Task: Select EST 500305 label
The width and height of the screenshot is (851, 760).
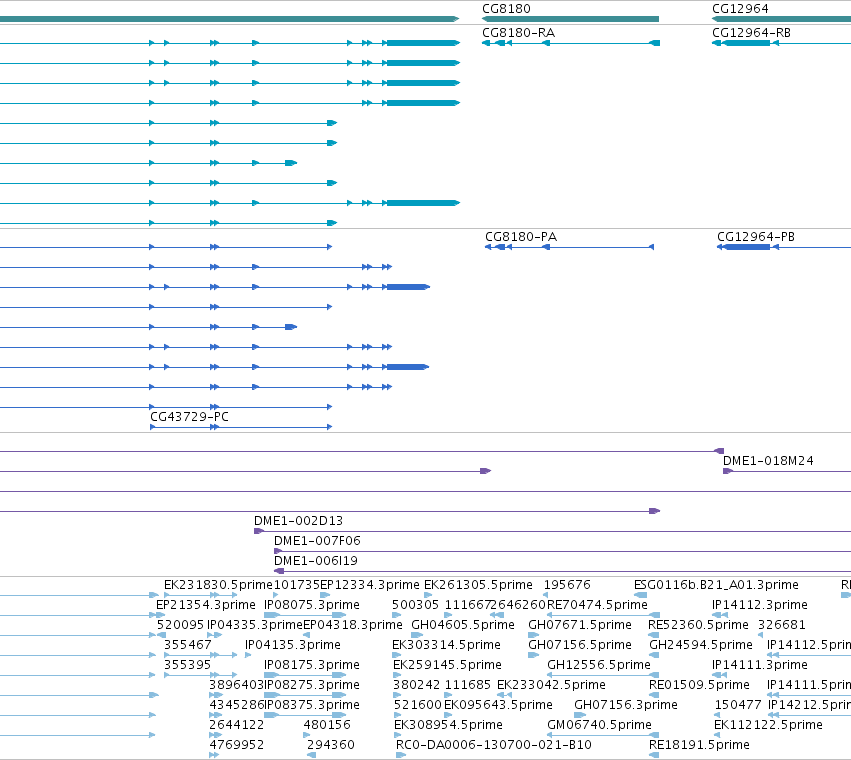Action: (x=415, y=605)
